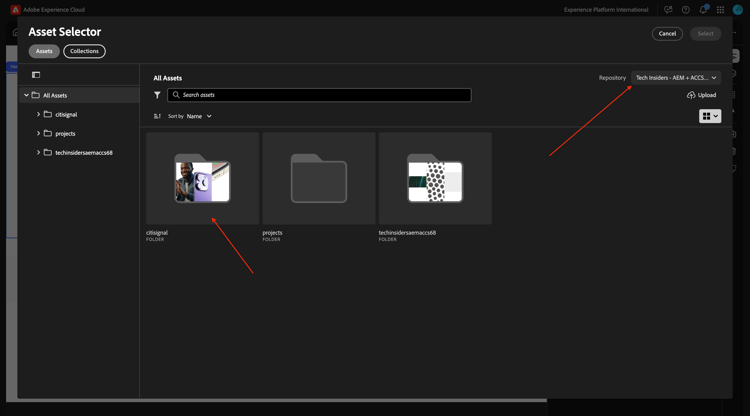Viewport: 750px width, 416px height.
Task: Click the Adobe logo icon
Action: click(x=15, y=10)
